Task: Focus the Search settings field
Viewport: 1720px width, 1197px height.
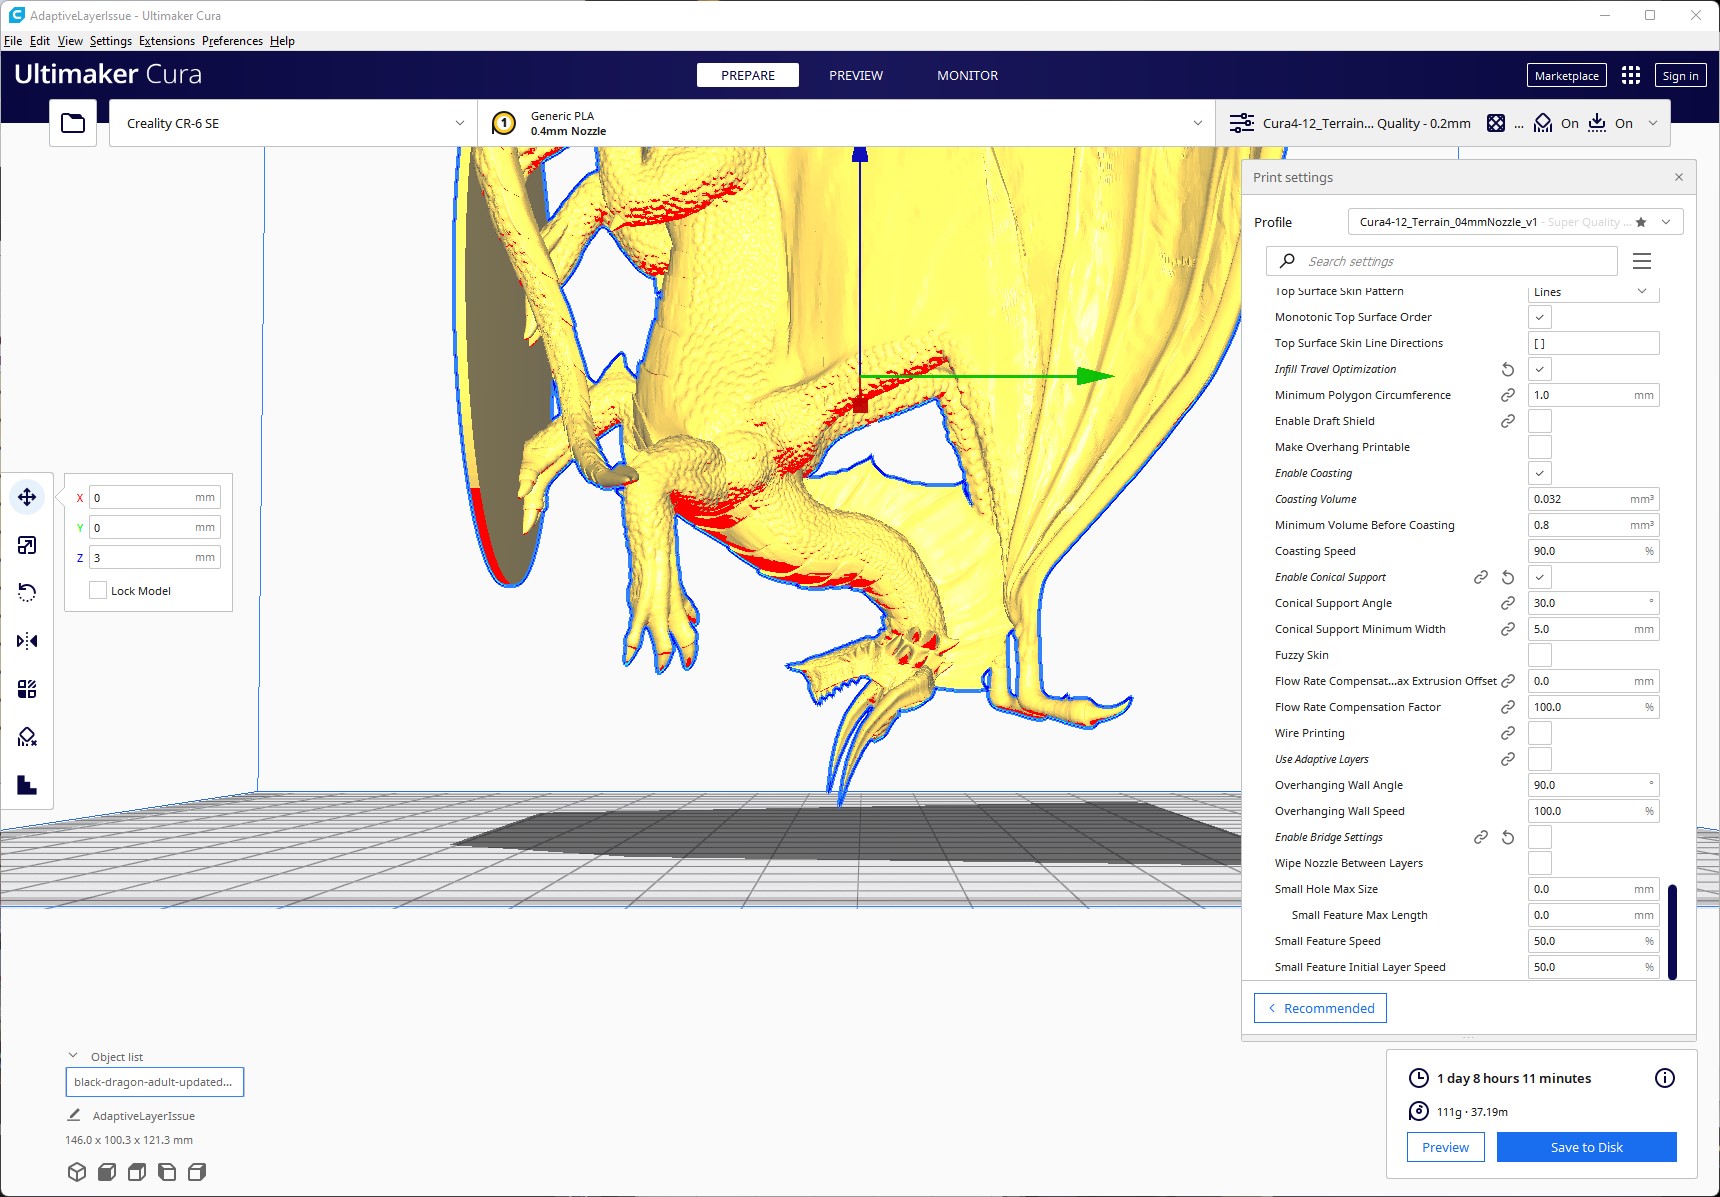Action: click(1442, 261)
